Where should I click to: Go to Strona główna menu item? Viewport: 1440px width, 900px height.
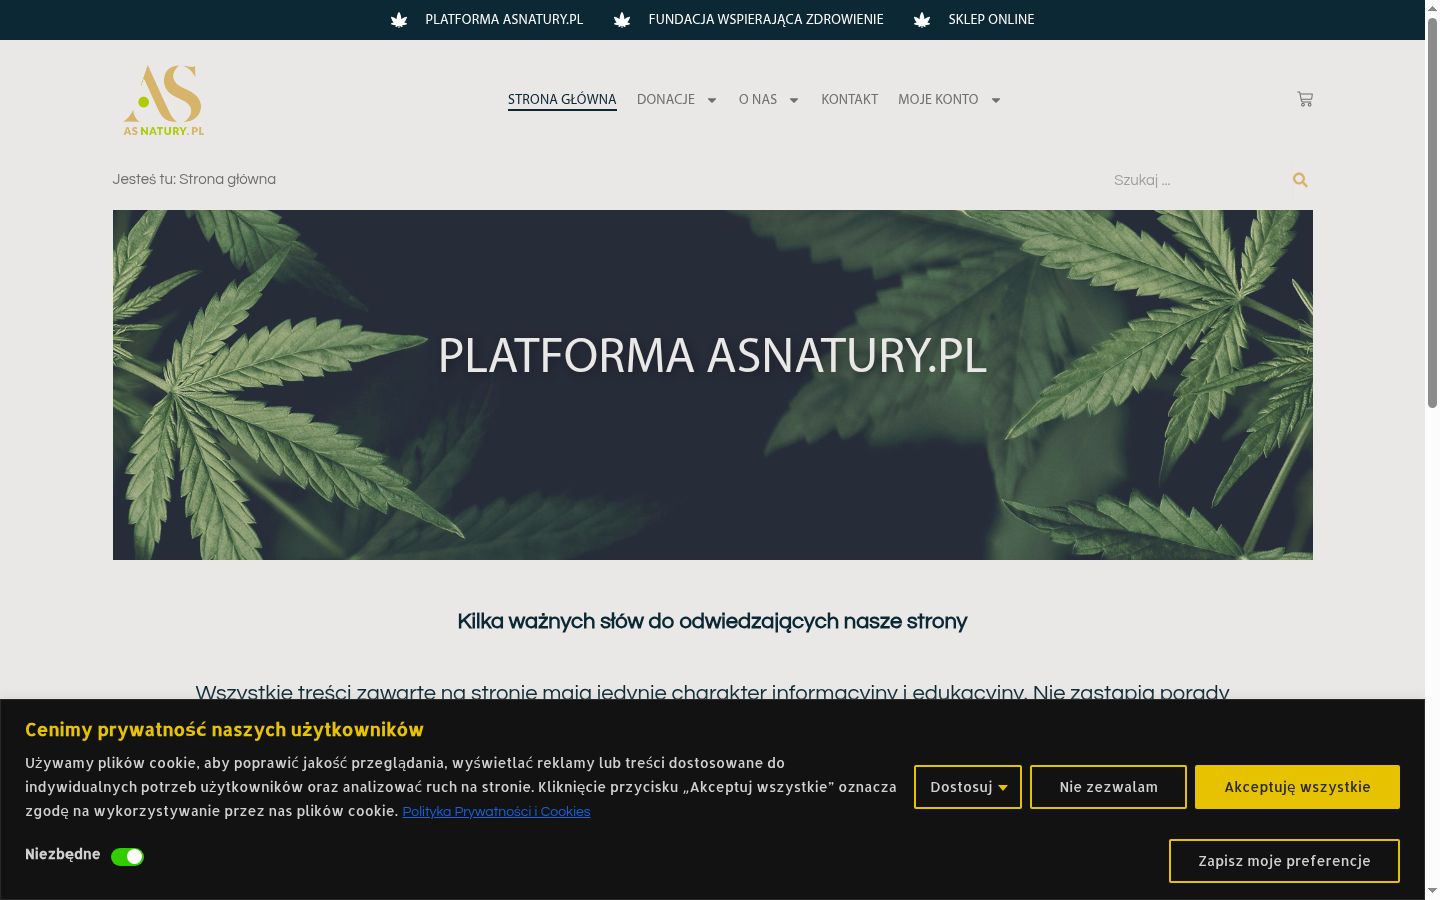click(562, 99)
